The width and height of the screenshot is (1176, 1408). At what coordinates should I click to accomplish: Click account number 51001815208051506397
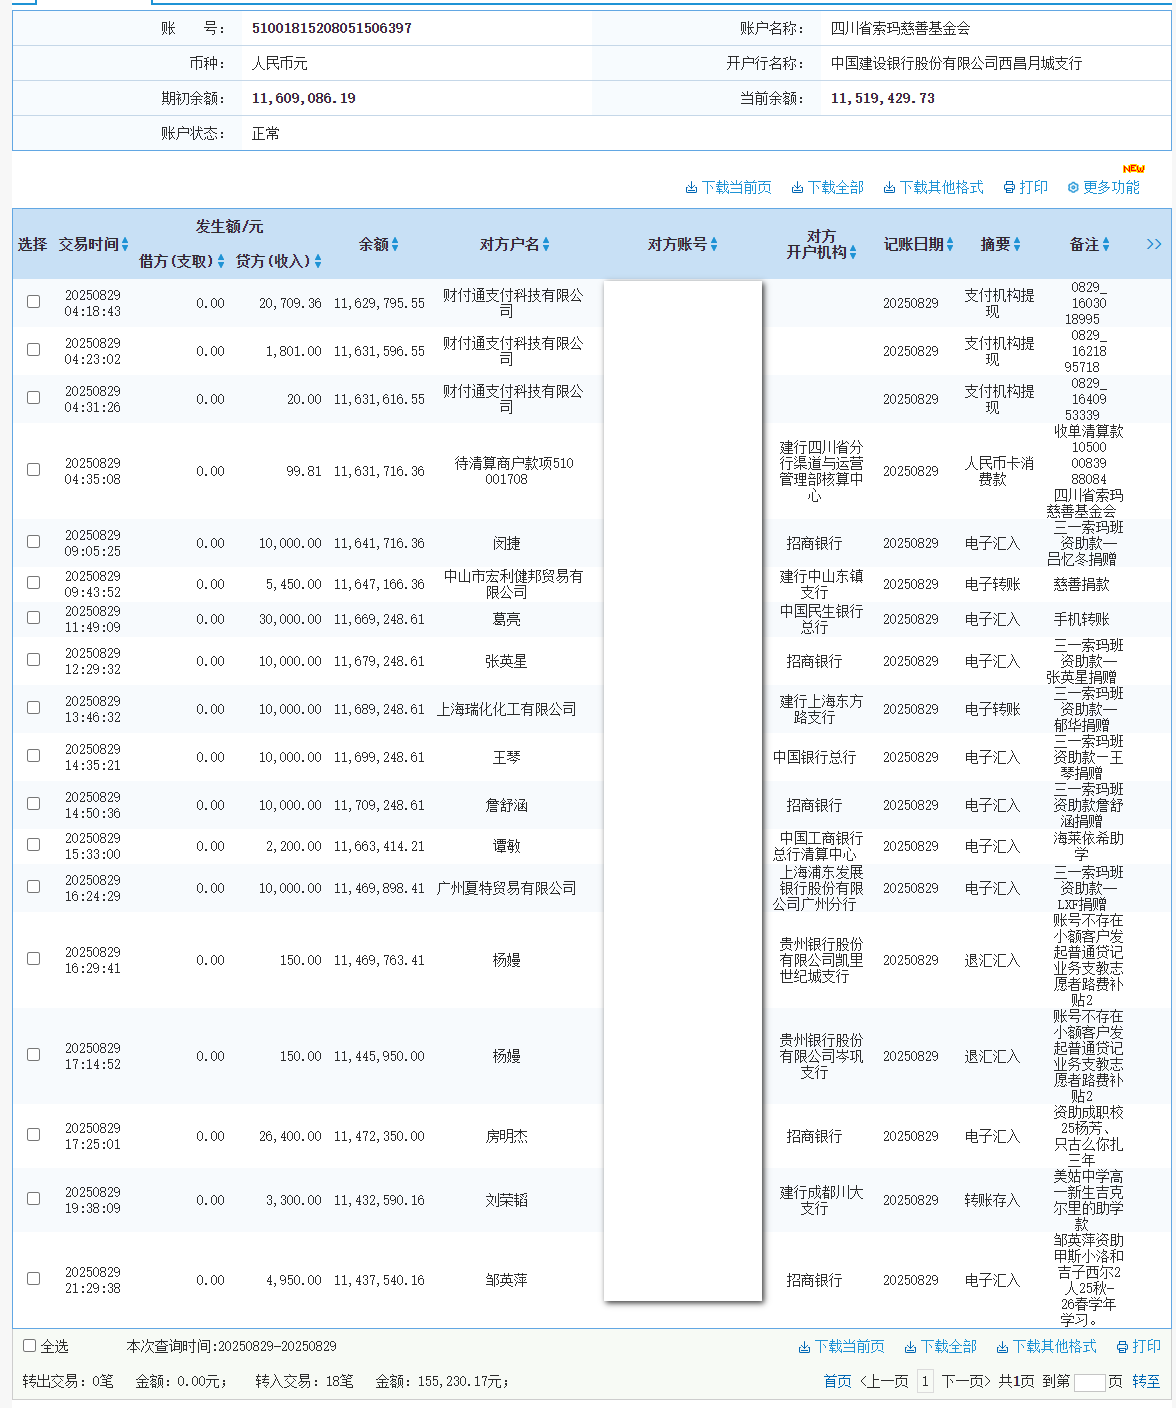coord(332,28)
